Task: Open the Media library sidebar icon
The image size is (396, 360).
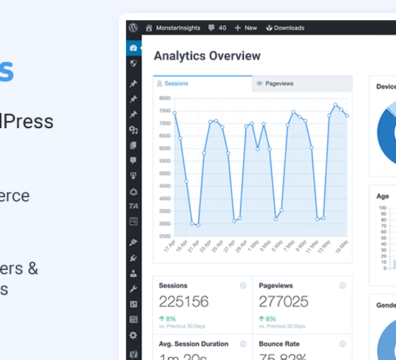Action: 133,130
